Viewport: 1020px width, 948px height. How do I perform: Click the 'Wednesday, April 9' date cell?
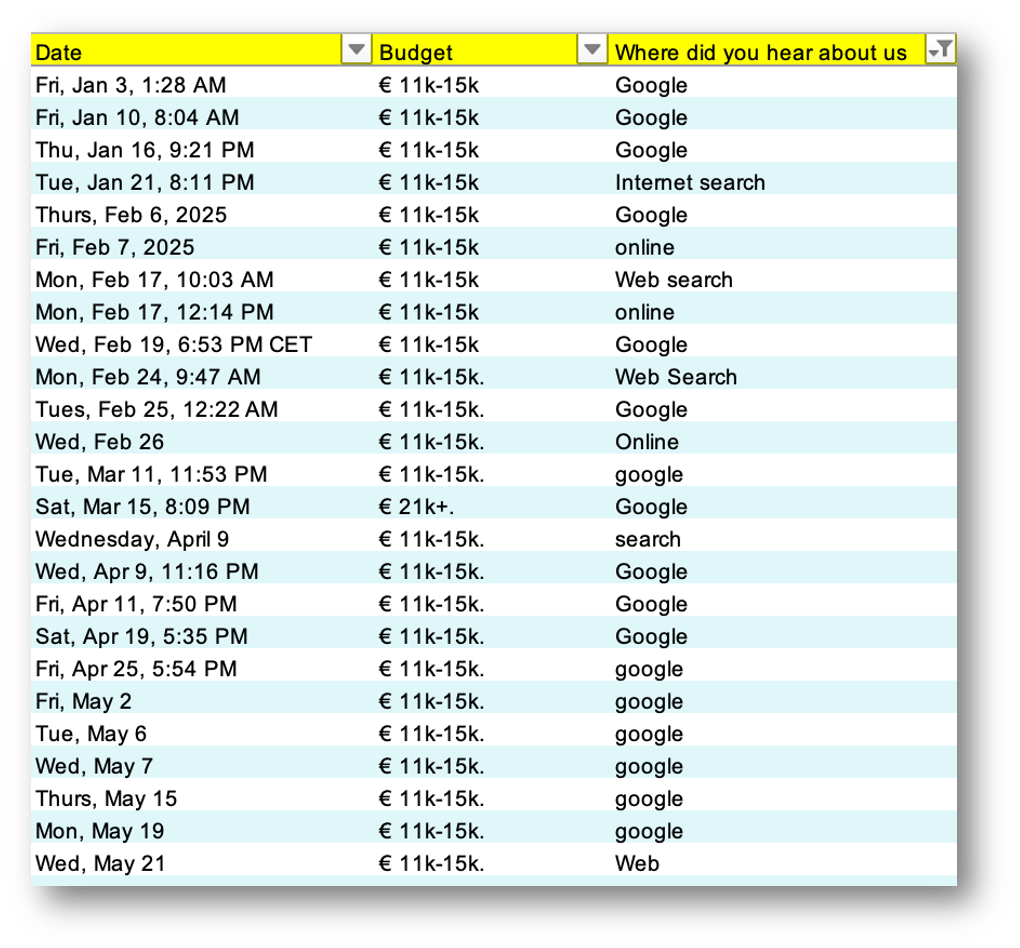(x=135, y=539)
